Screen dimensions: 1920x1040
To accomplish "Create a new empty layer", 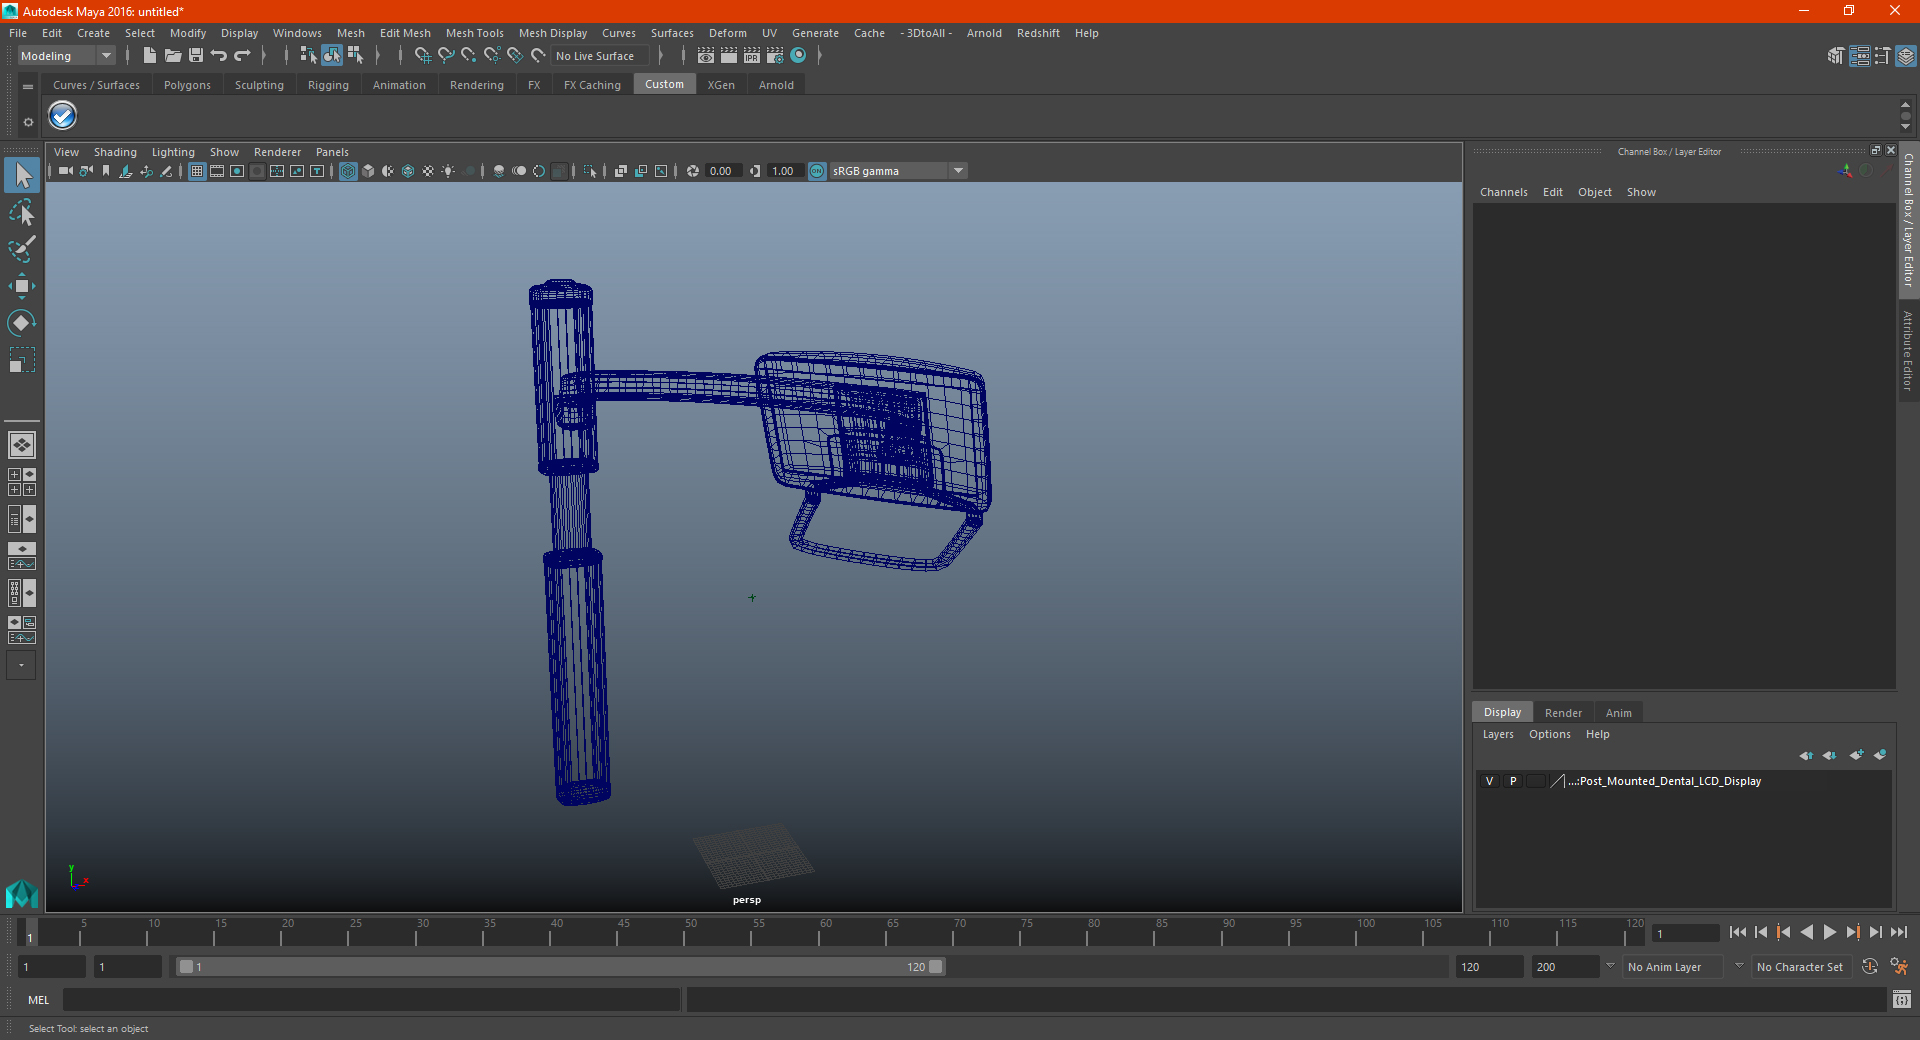I will (x=1856, y=755).
